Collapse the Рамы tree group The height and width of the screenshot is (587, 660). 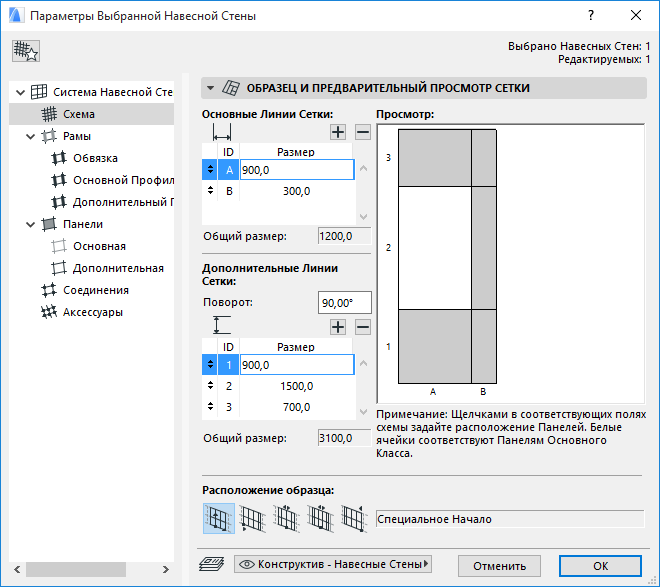30,136
